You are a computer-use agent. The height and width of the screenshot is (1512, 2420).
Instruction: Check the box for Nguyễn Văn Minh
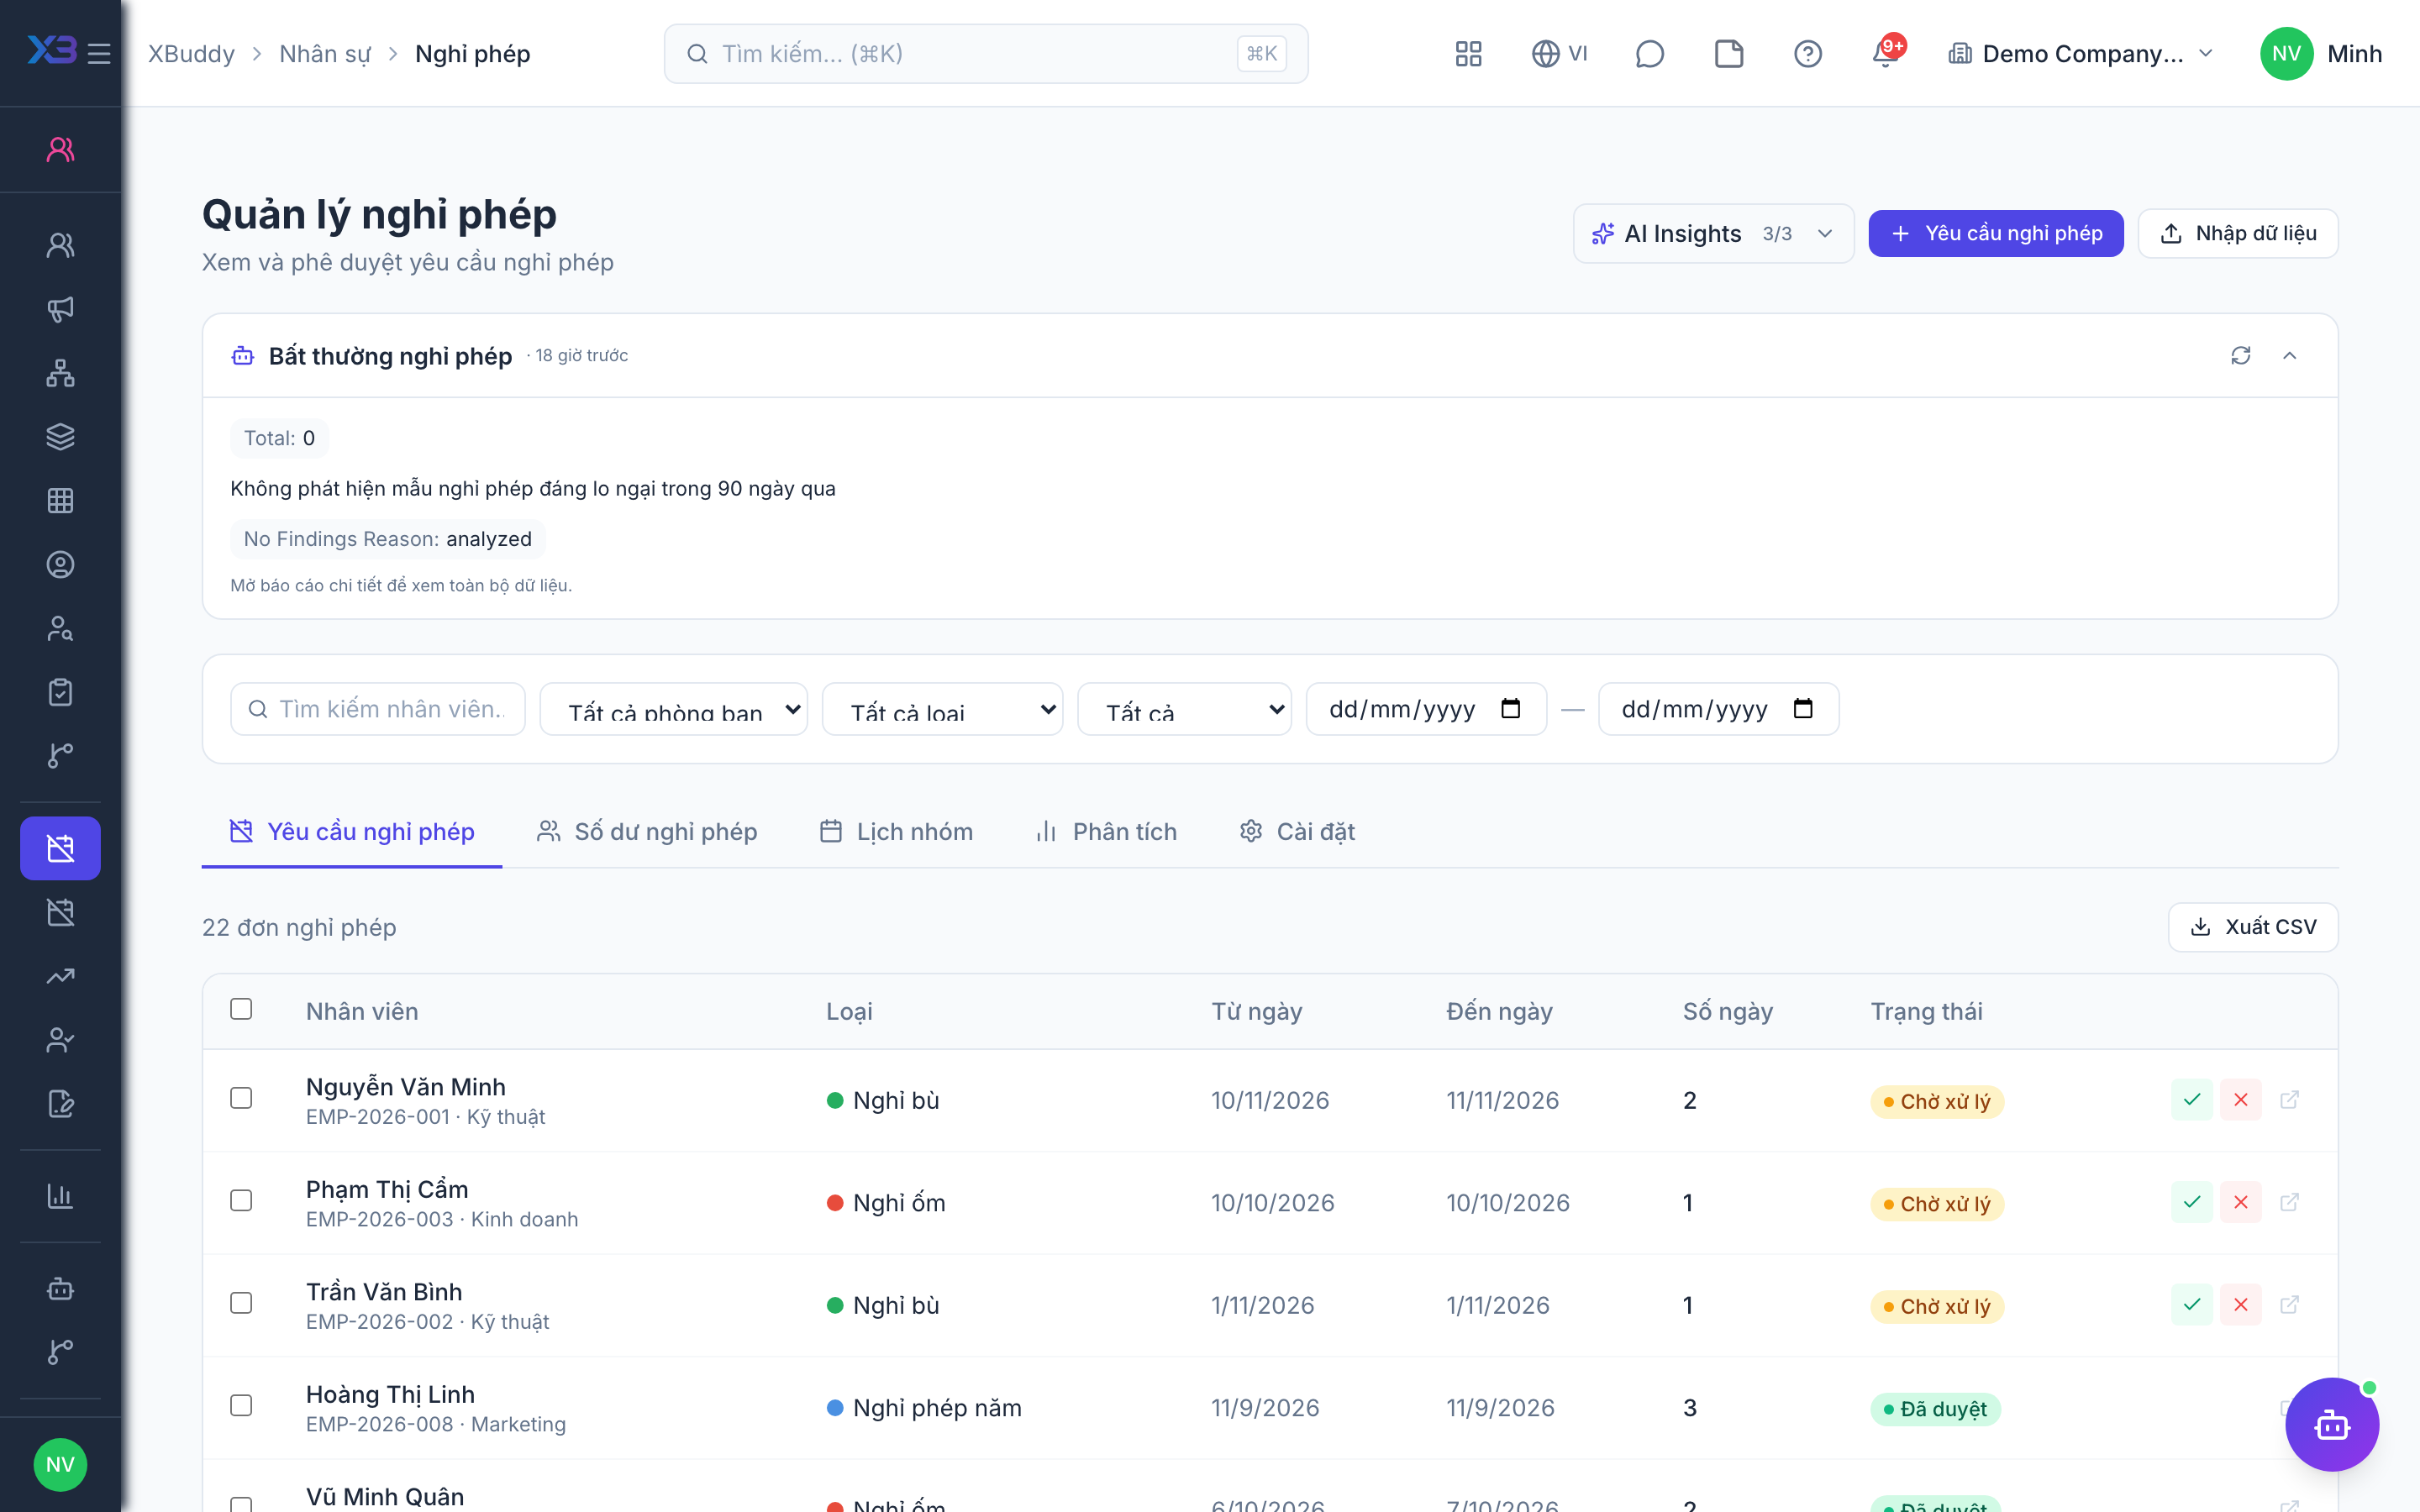241,1098
